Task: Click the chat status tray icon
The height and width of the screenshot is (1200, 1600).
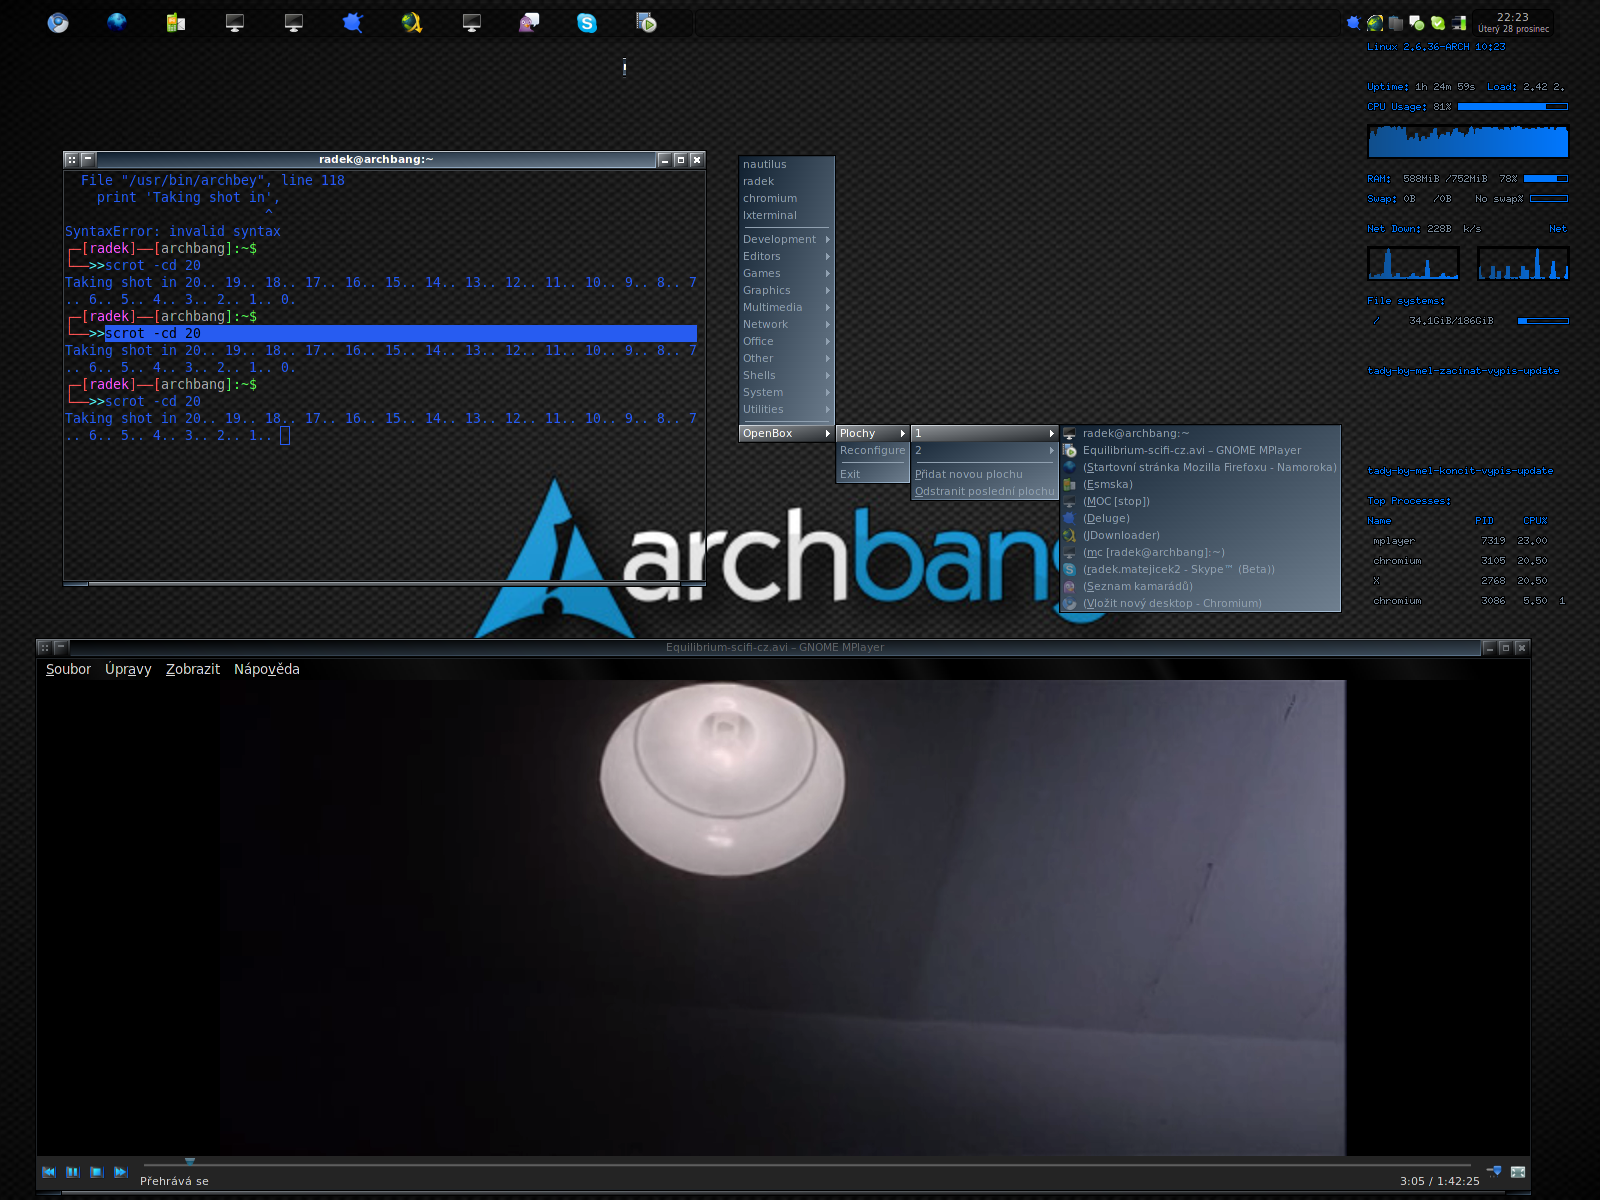Action: tap(1417, 23)
